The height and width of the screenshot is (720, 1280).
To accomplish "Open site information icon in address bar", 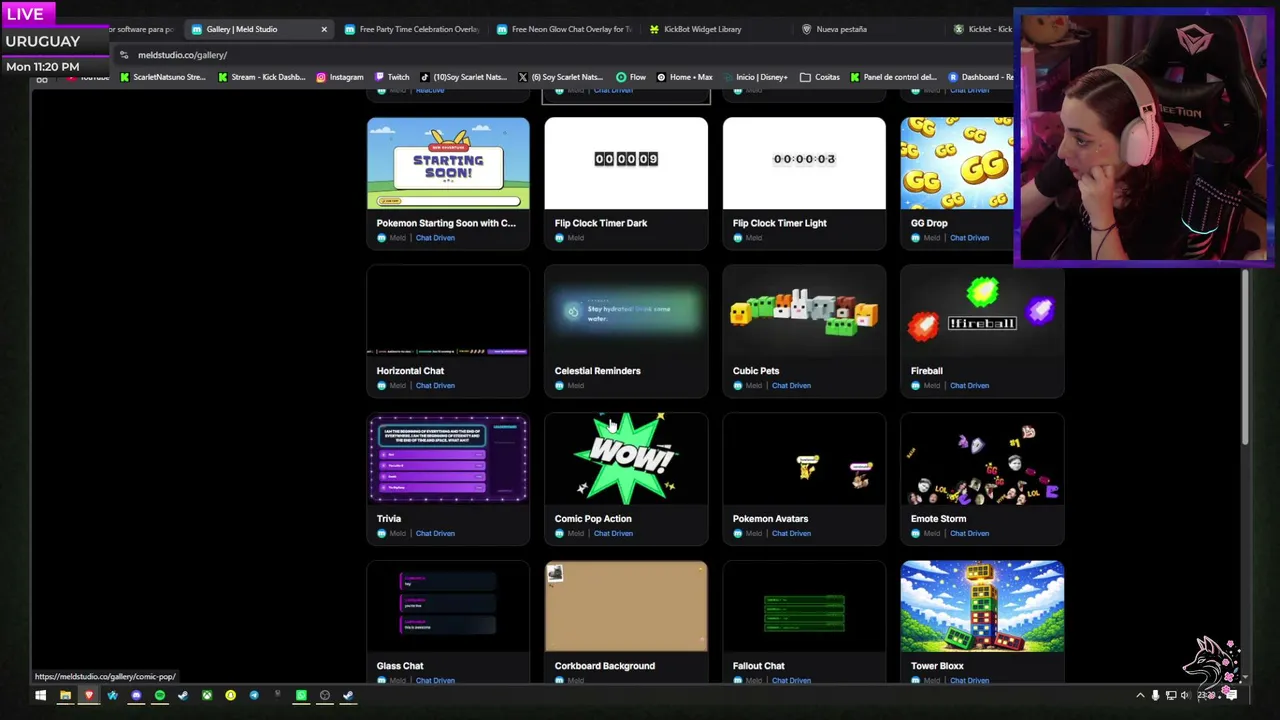I will click(124, 55).
